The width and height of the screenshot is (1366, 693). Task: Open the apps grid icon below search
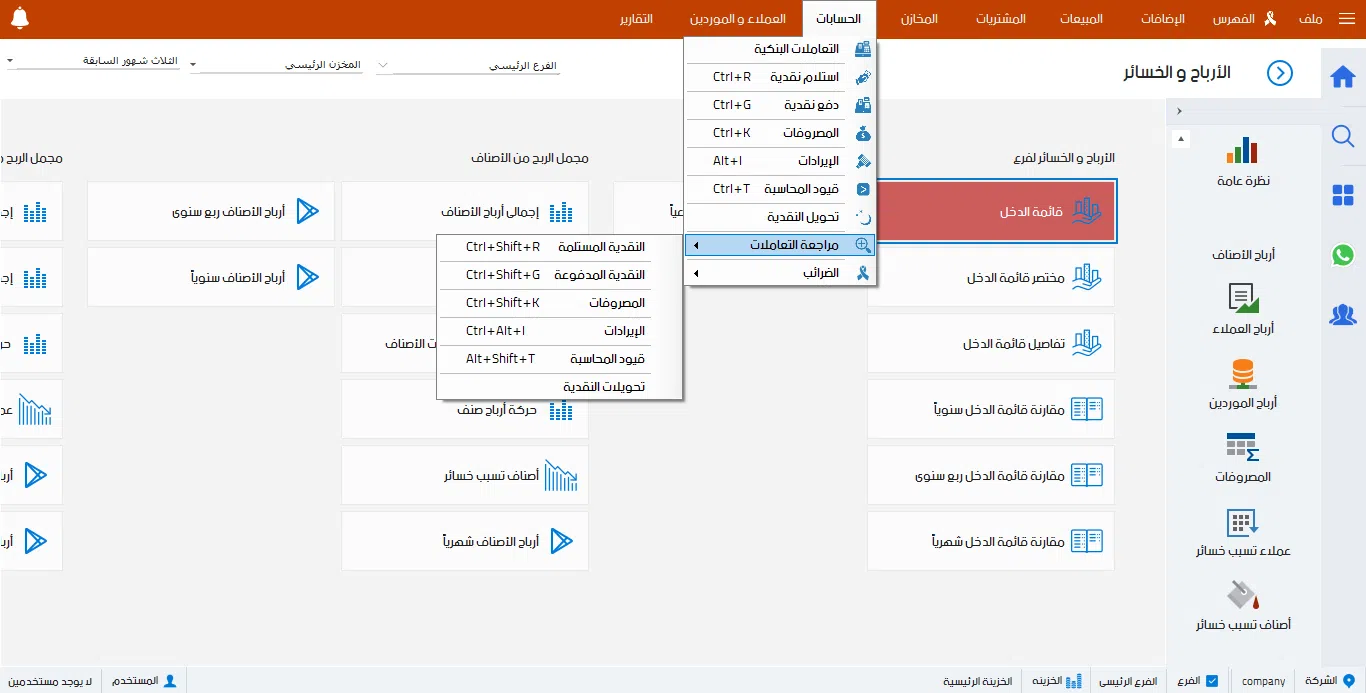pos(1343,195)
